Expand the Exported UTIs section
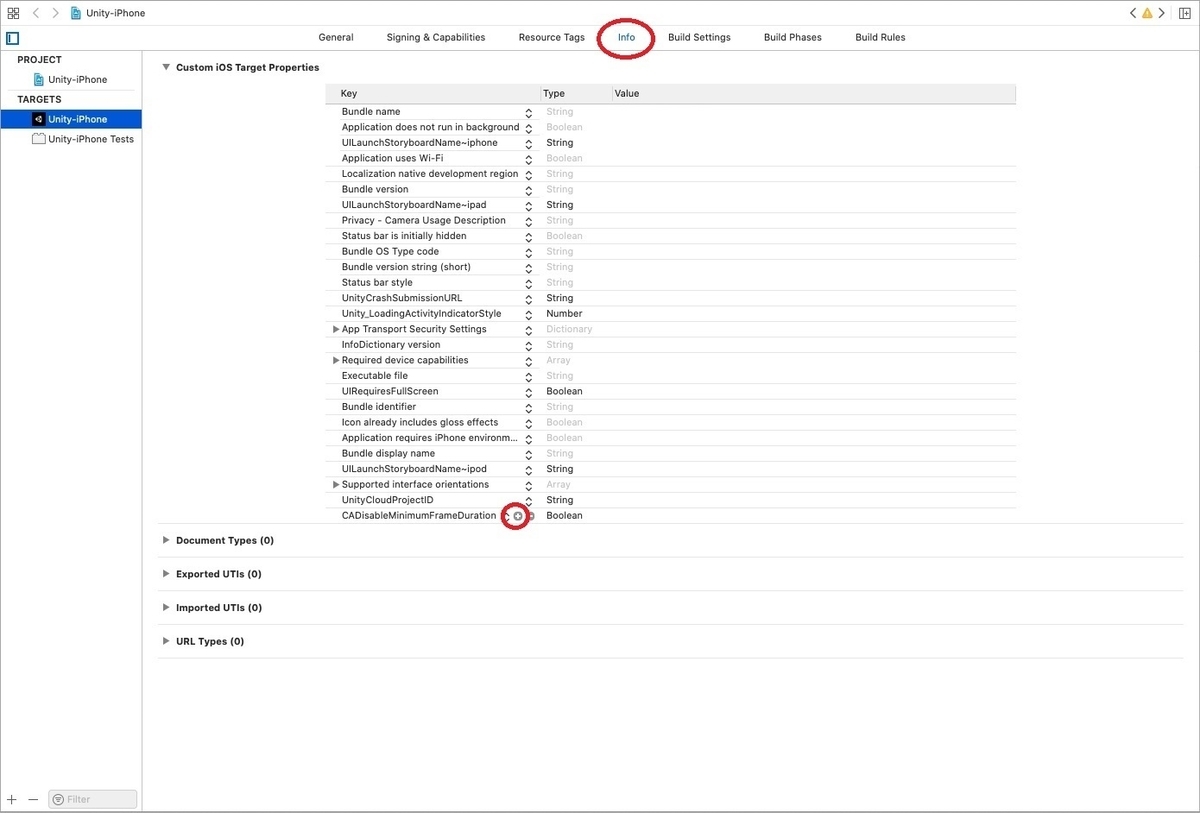Screen dimensions: 1200x813 pyautogui.click(x=166, y=574)
